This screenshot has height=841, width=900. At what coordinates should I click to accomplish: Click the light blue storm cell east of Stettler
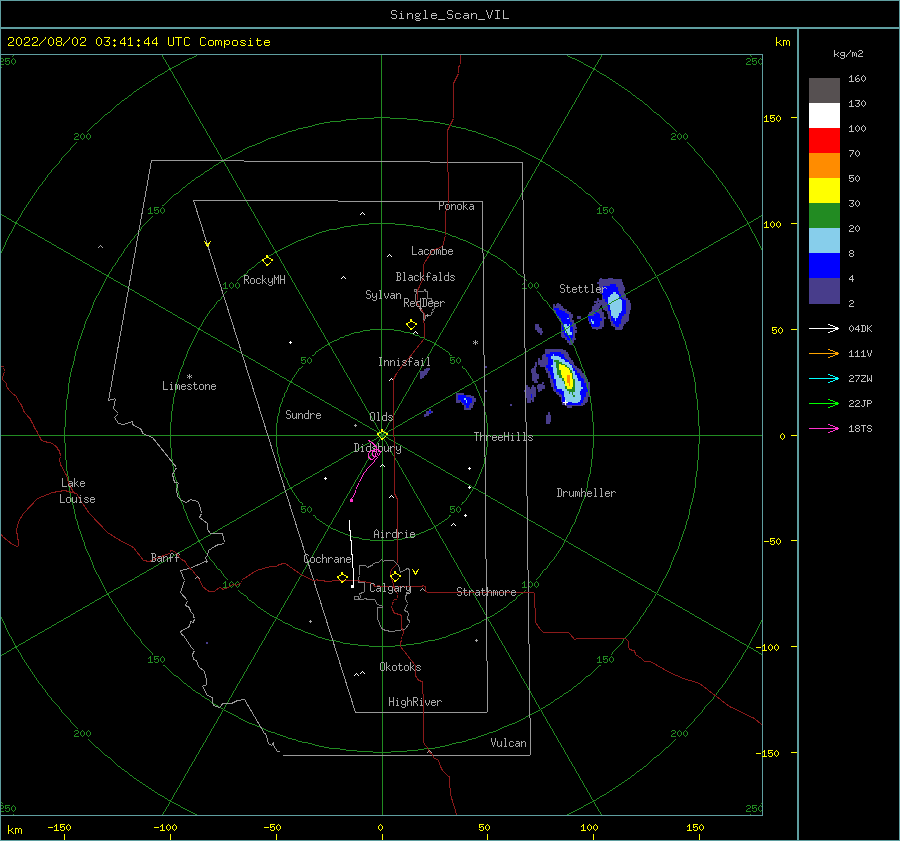[615, 304]
